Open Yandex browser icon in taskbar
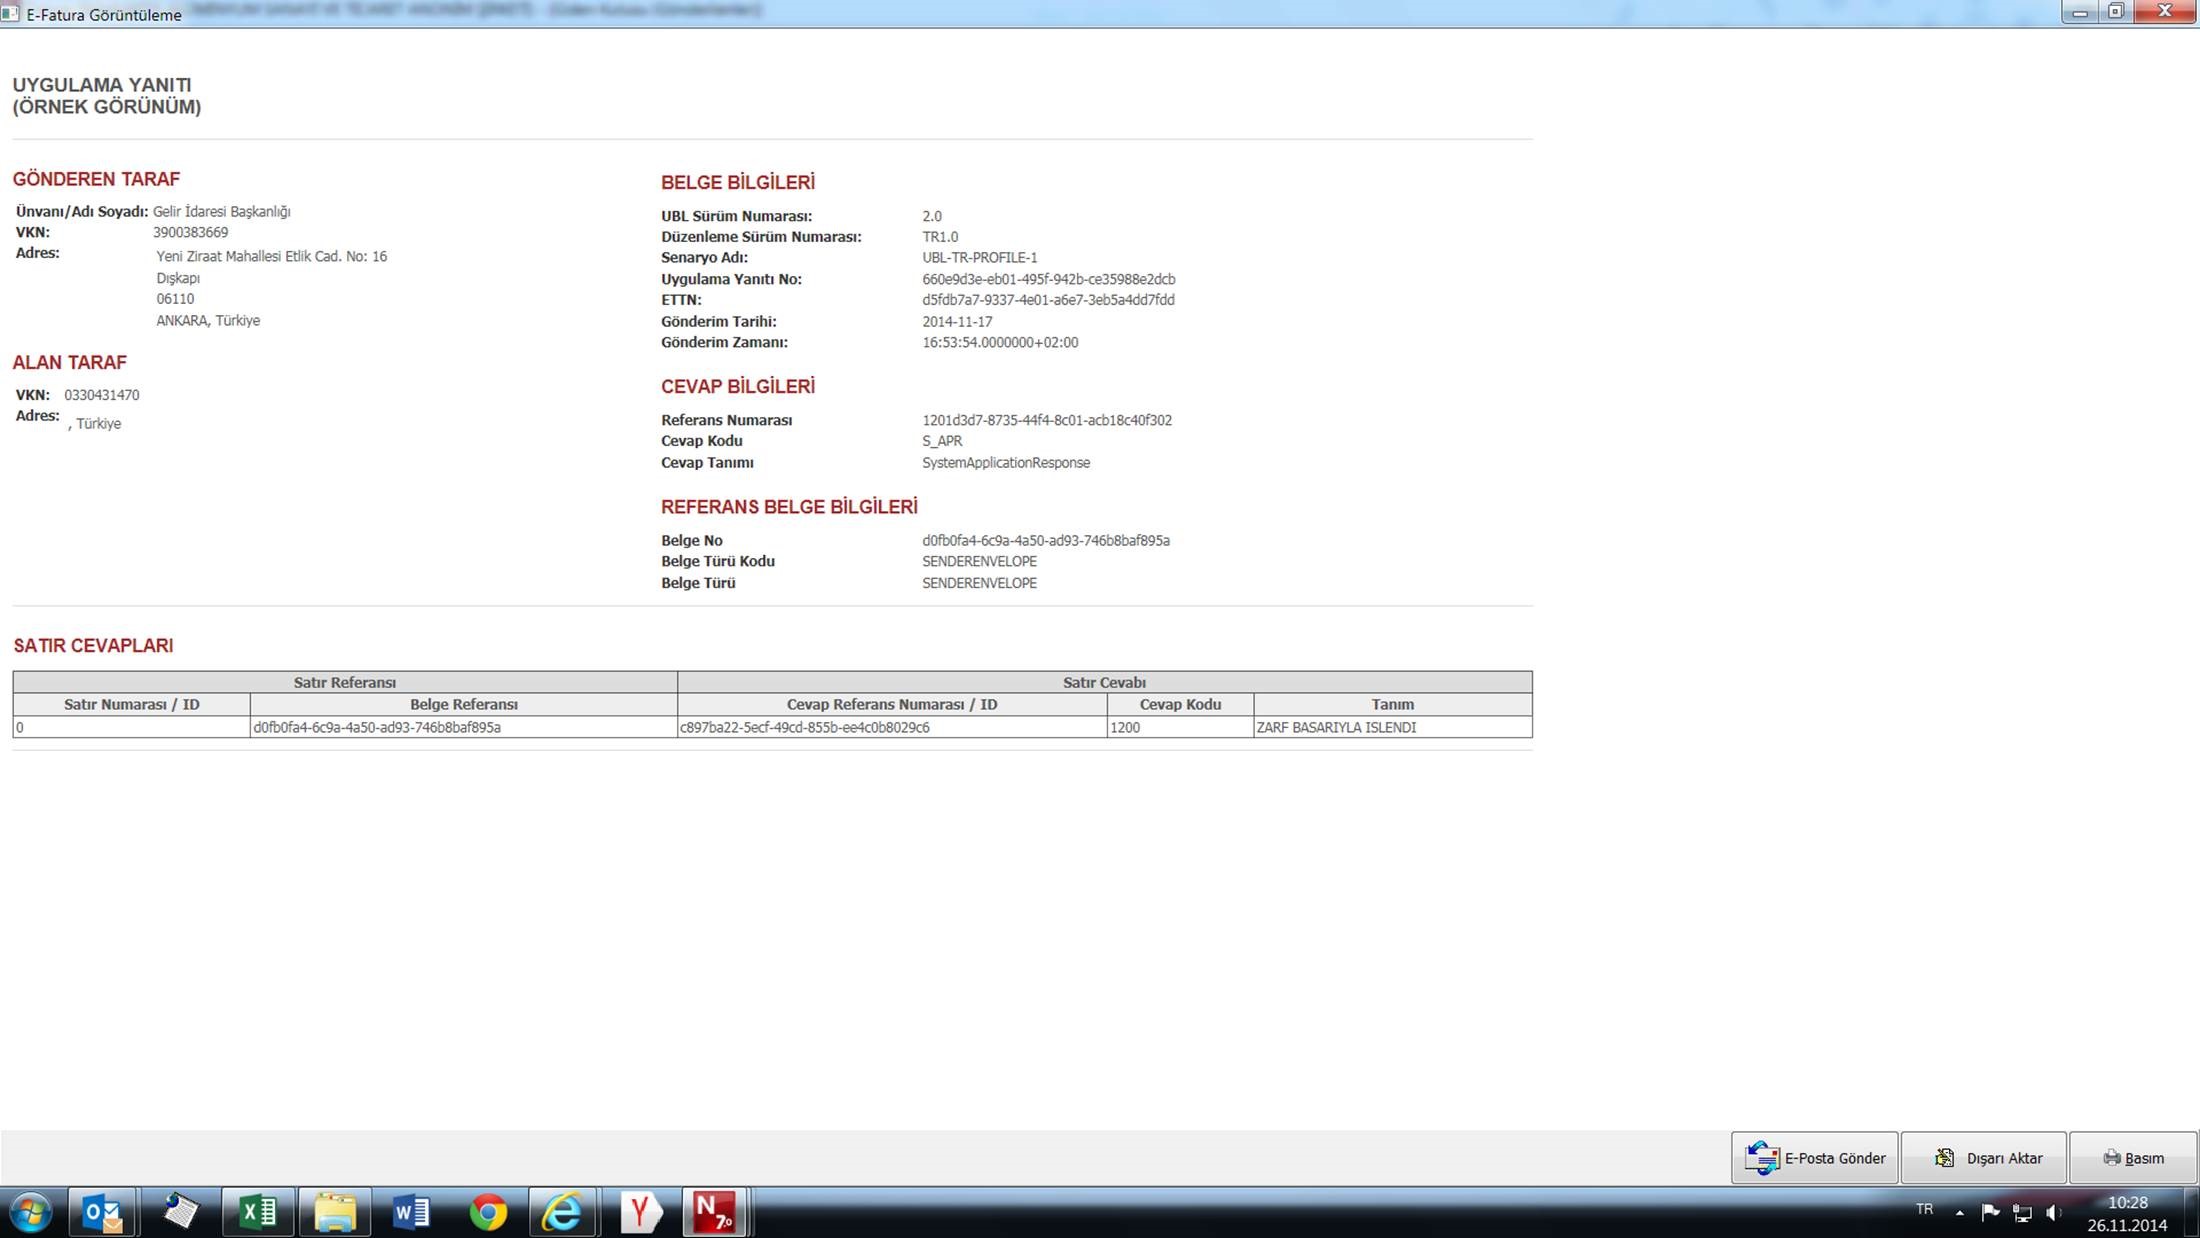This screenshot has height=1238, width=2200. (640, 1213)
